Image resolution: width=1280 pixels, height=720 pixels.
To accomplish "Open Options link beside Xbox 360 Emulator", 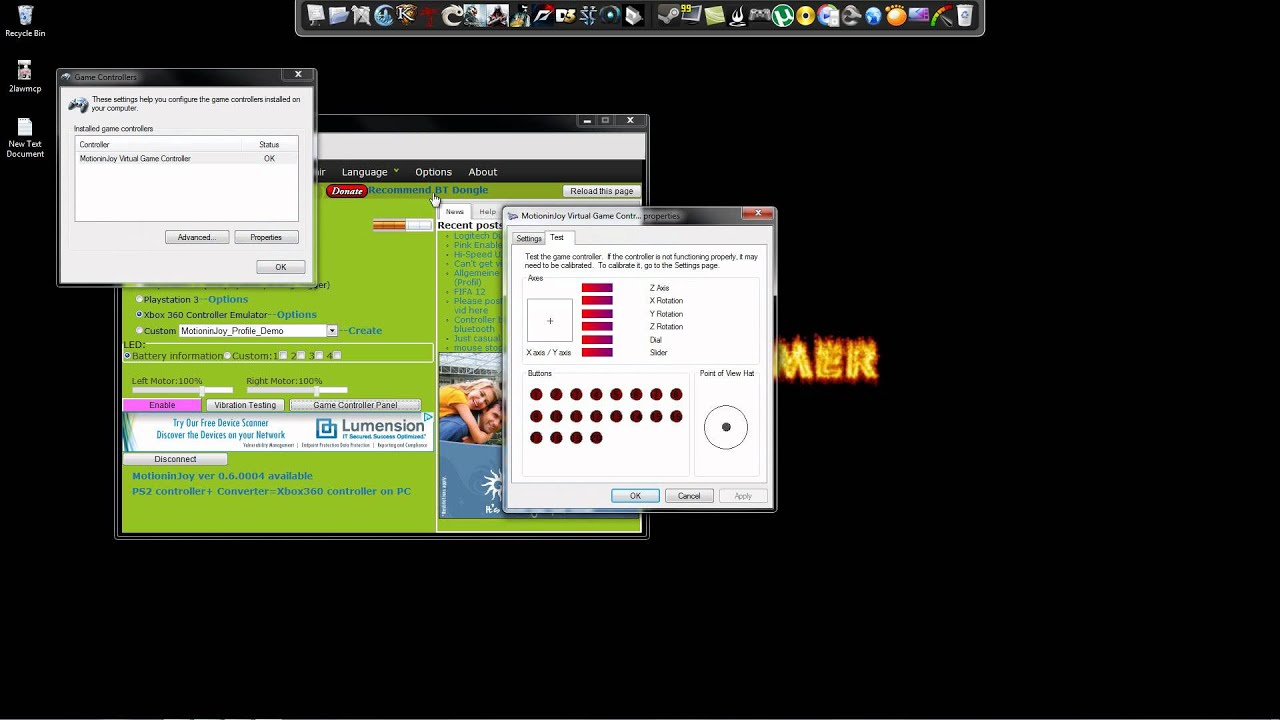I will pyautogui.click(x=297, y=315).
